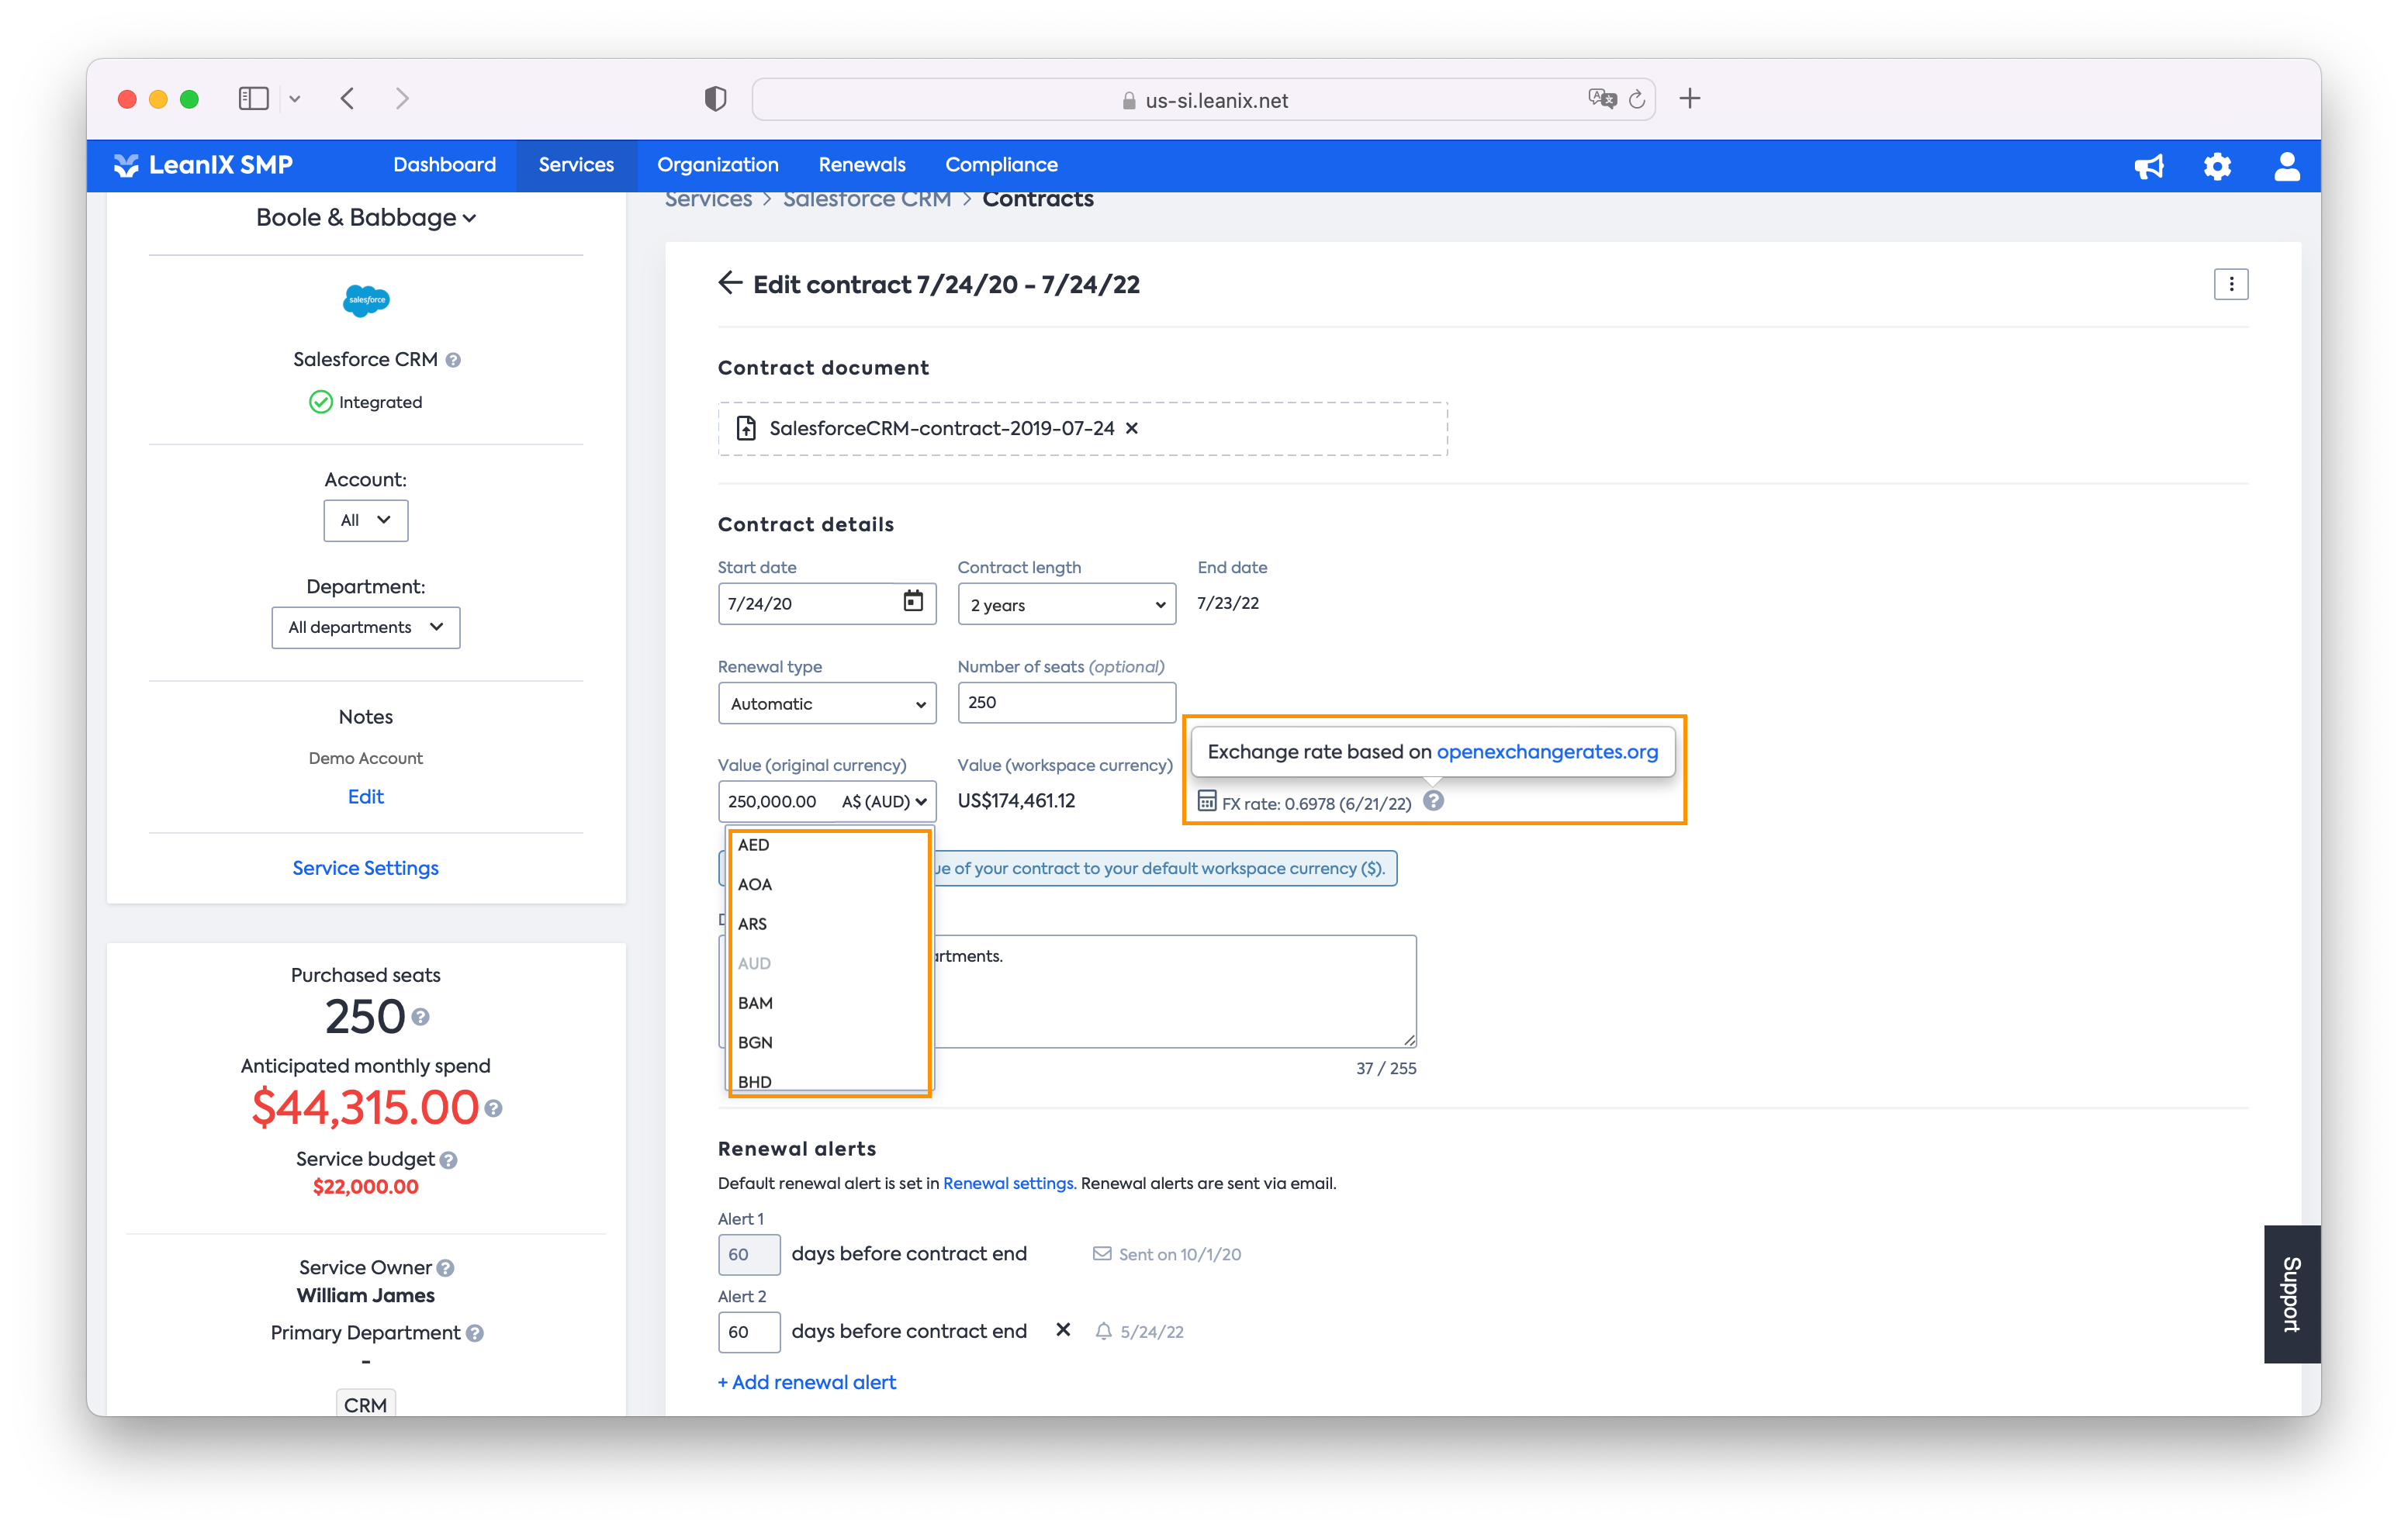Open the user profile icon
This screenshot has height=1531, width=2408.
click(x=2286, y=166)
